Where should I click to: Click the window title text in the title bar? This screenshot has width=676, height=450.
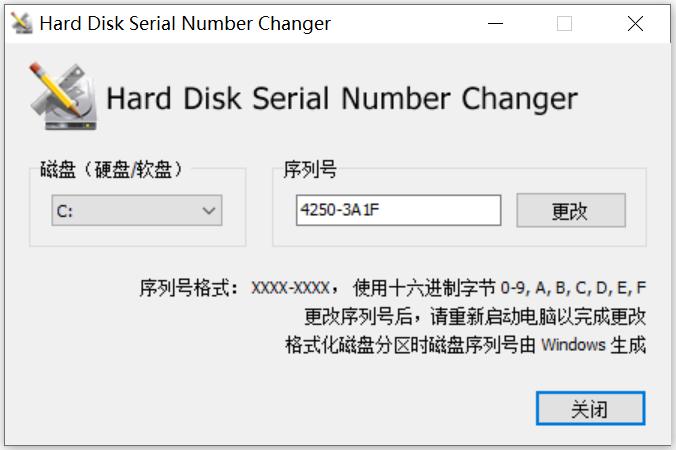(185, 23)
